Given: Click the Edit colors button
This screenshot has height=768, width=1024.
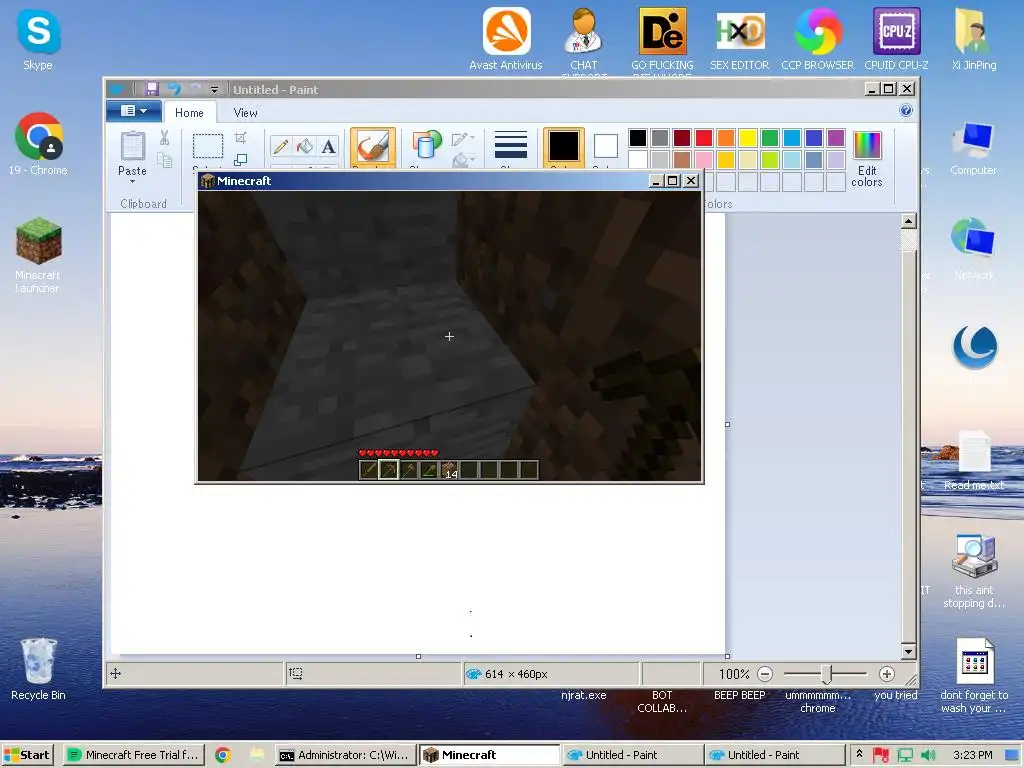Looking at the screenshot, I should coord(867,159).
